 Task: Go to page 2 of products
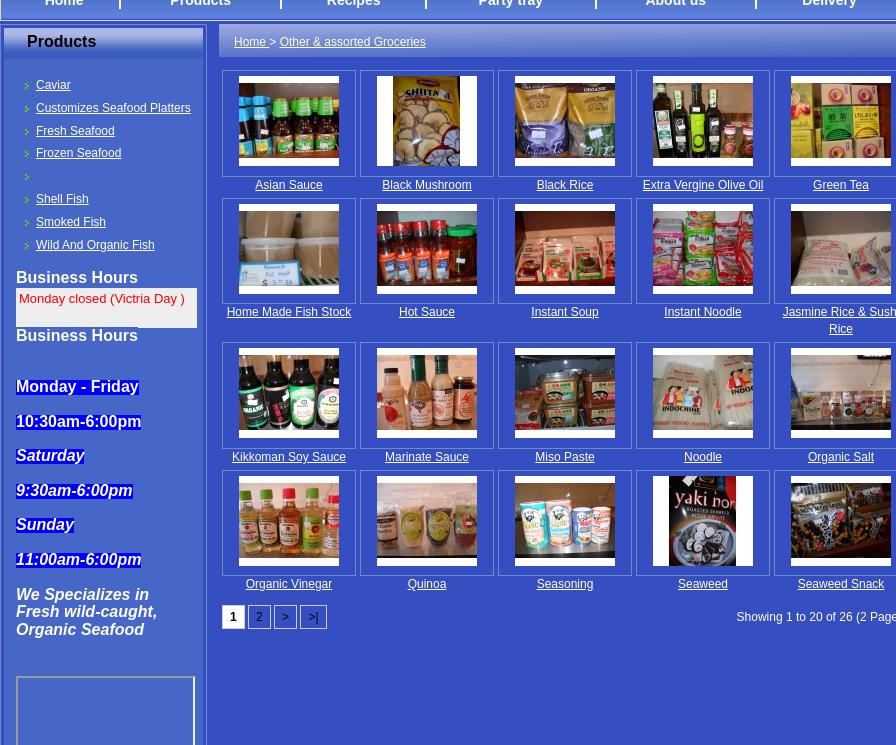[259, 617]
